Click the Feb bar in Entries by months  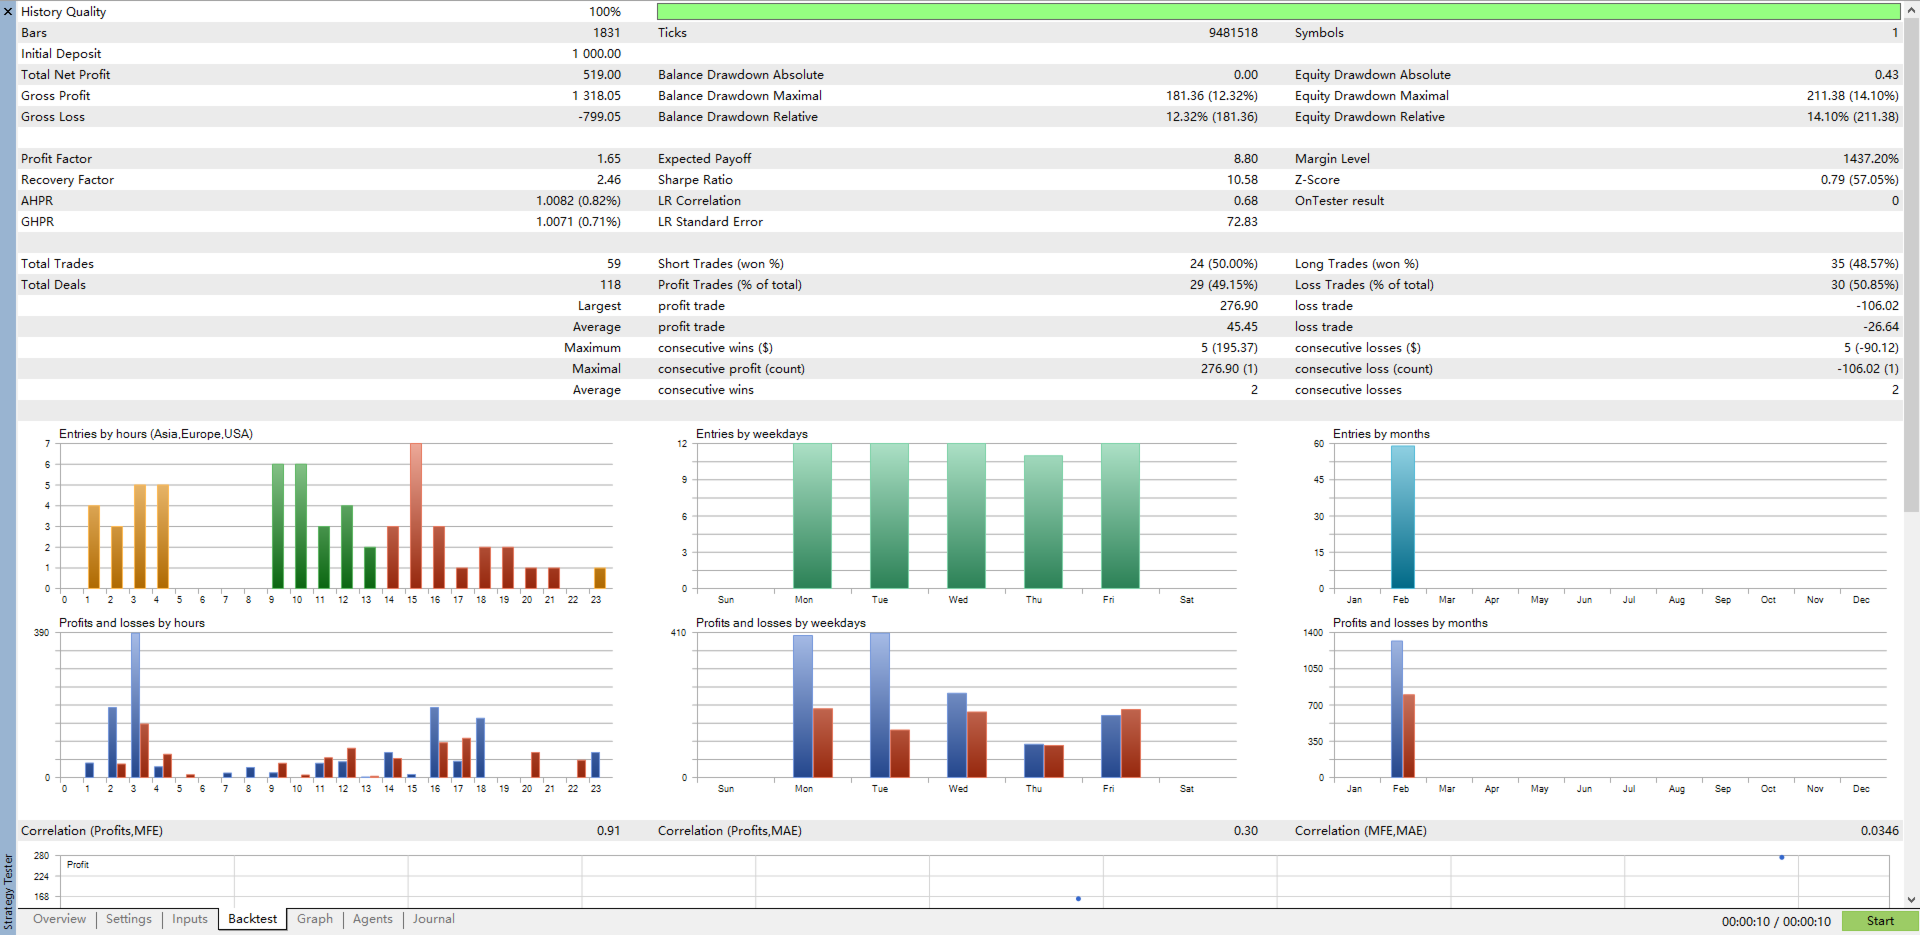[1403, 517]
